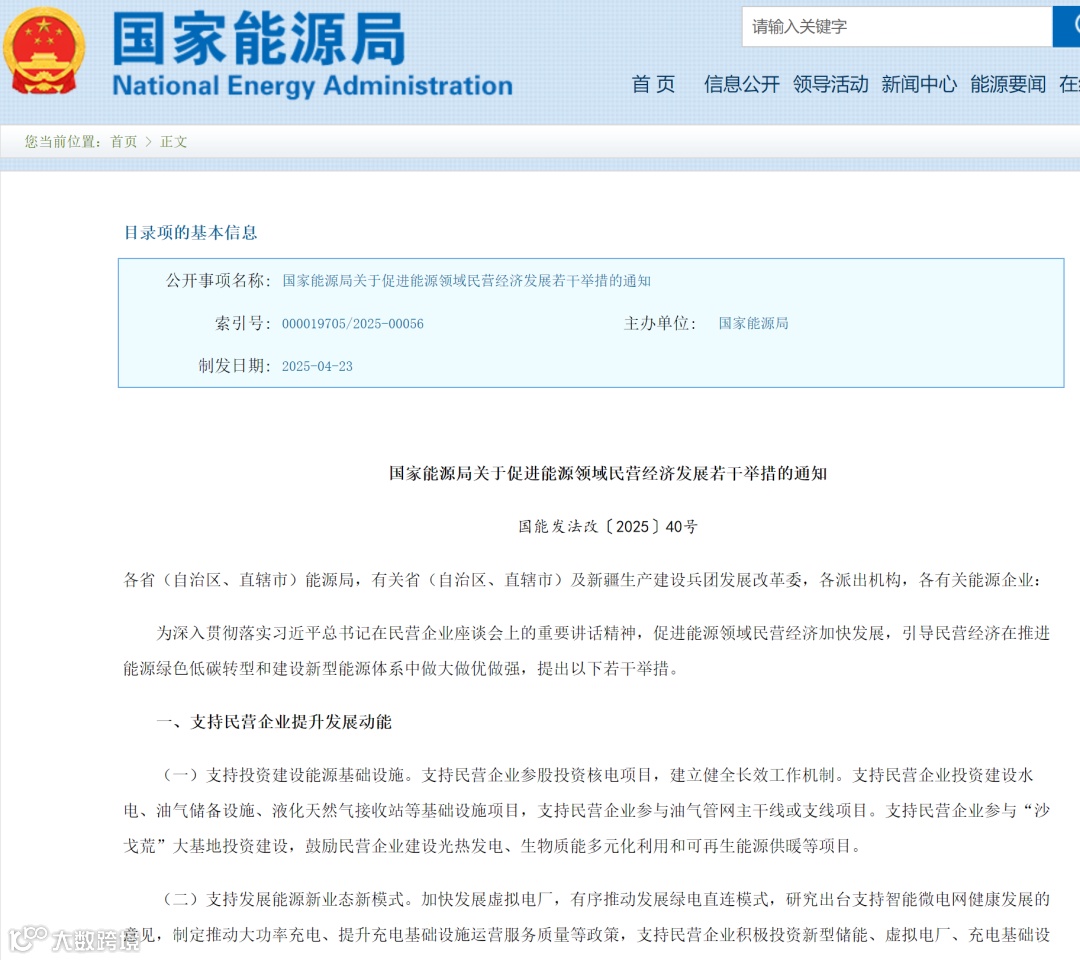Click paragraph （一）支持投资建设能源基础设施
This screenshot has height=960, width=1080.
coord(587,811)
